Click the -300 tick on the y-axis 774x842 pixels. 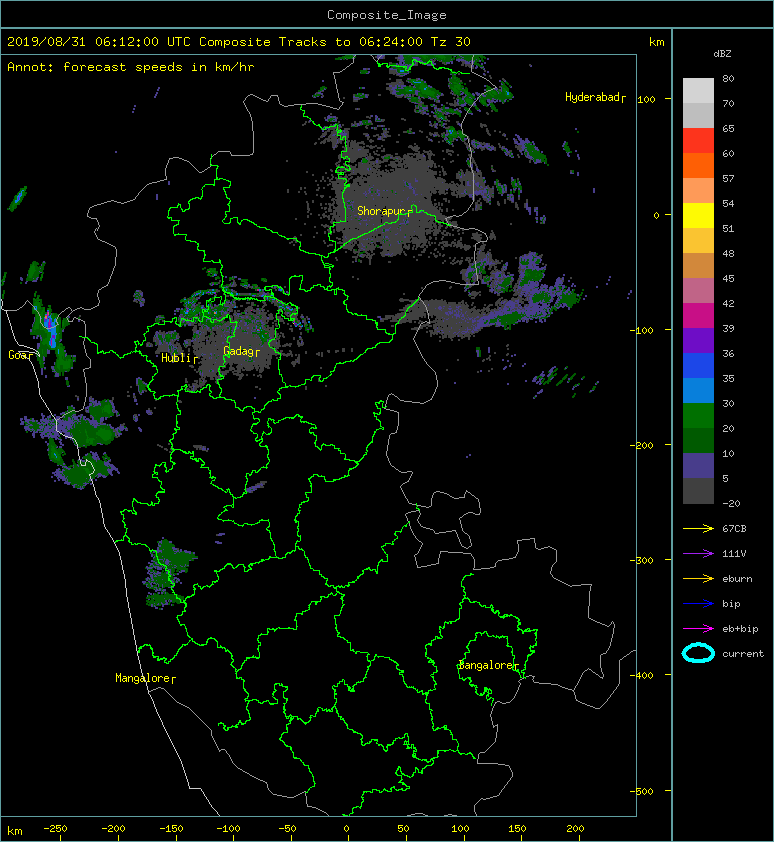(x=642, y=560)
